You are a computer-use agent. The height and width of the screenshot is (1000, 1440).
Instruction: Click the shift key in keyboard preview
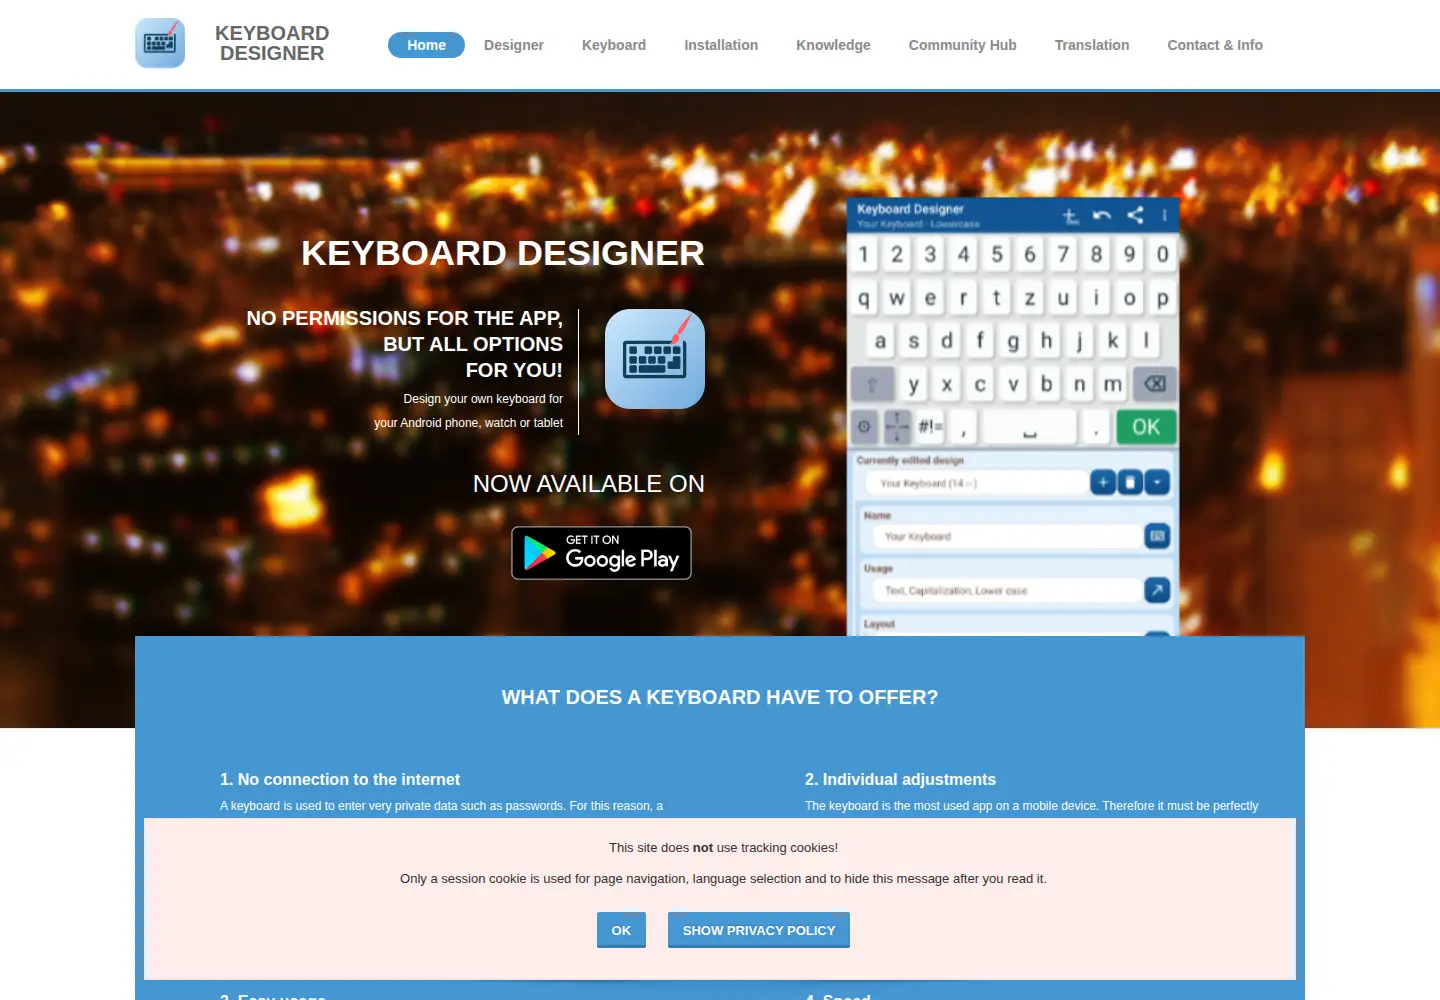coord(872,384)
